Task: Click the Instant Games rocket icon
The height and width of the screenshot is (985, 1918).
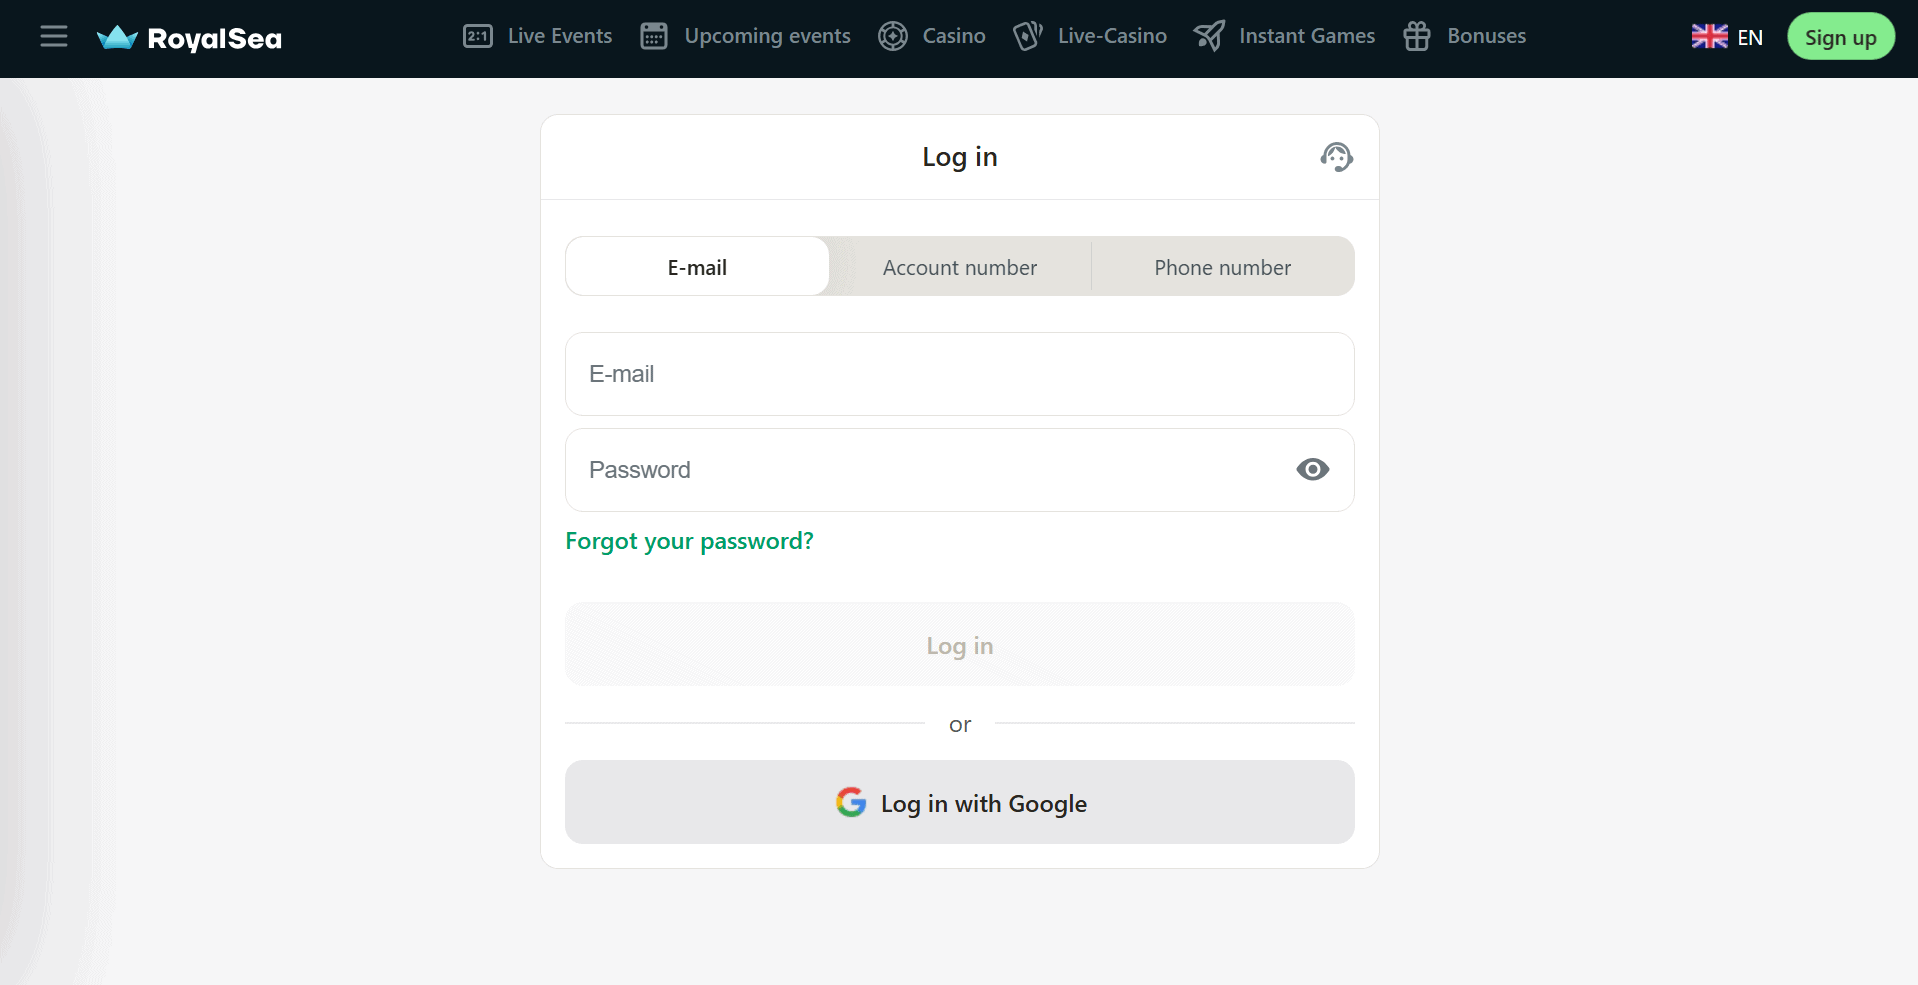Action: [1209, 36]
